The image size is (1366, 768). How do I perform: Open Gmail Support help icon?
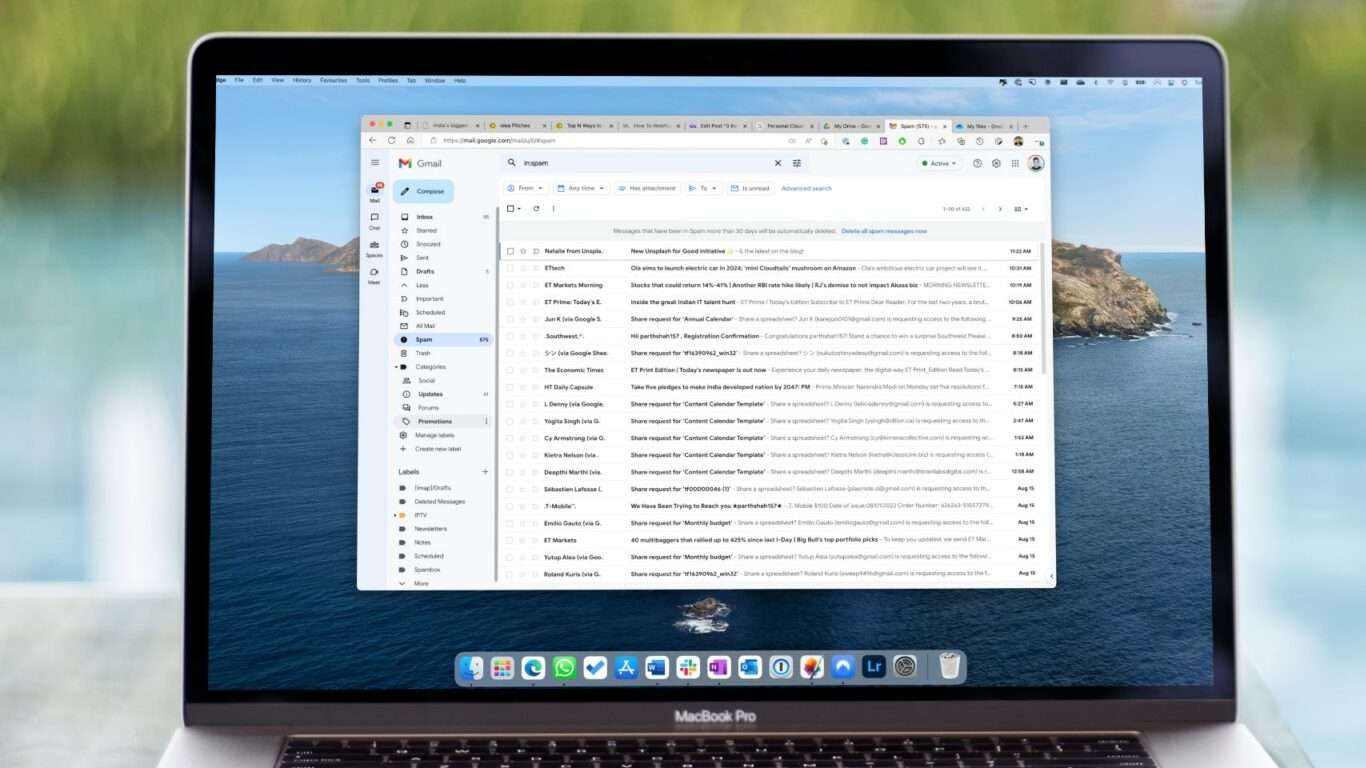tap(978, 163)
